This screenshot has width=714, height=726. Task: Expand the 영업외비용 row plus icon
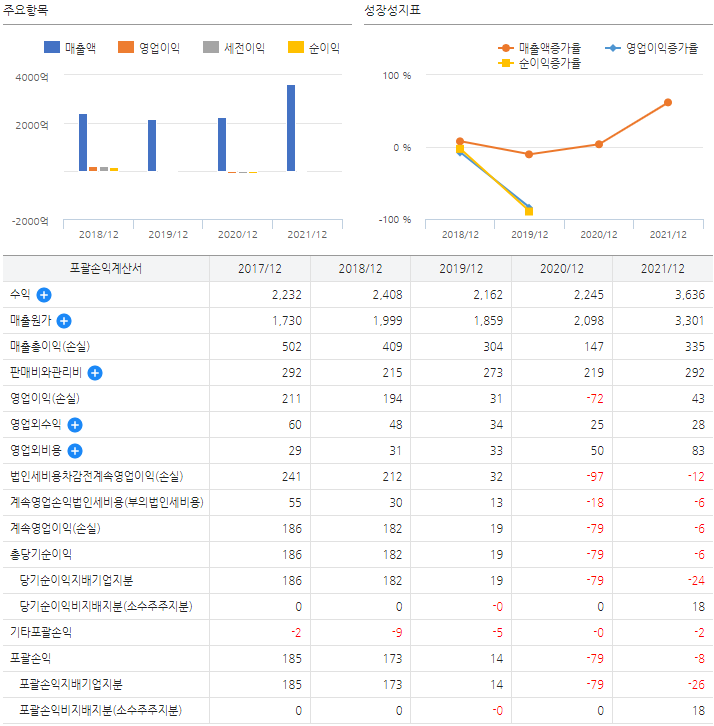click(x=75, y=451)
